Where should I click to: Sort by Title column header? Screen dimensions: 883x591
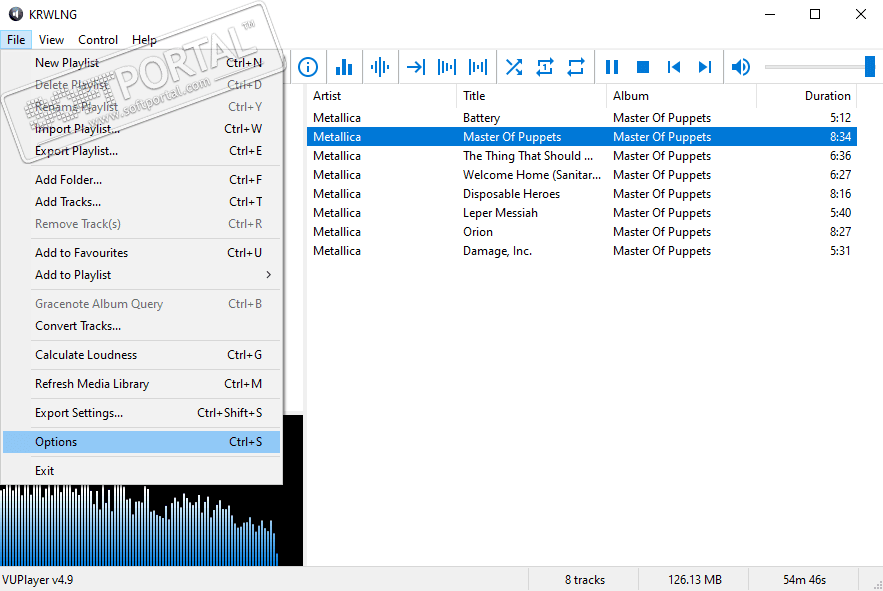pyautogui.click(x=531, y=96)
